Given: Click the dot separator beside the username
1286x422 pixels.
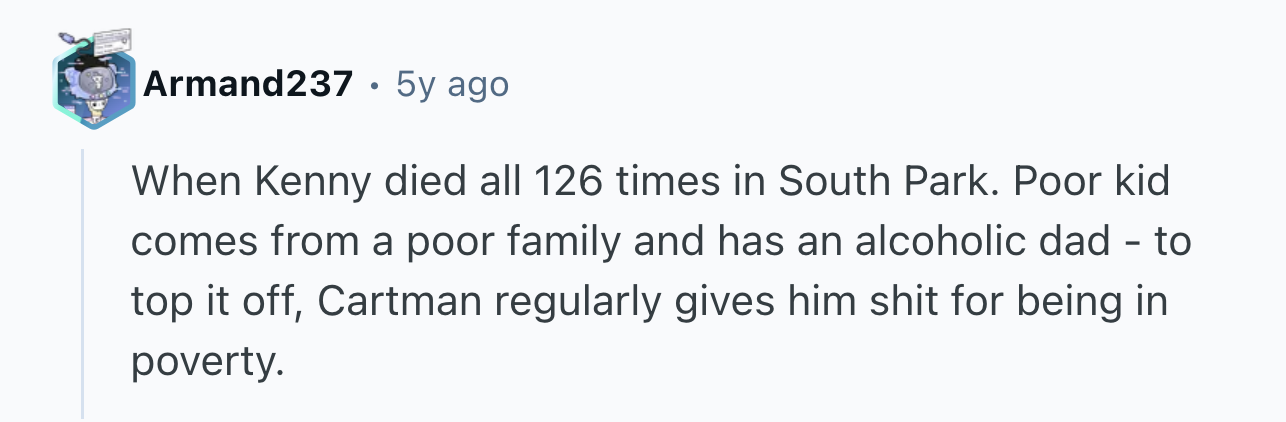Looking at the screenshot, I should [x=374, y=86].
